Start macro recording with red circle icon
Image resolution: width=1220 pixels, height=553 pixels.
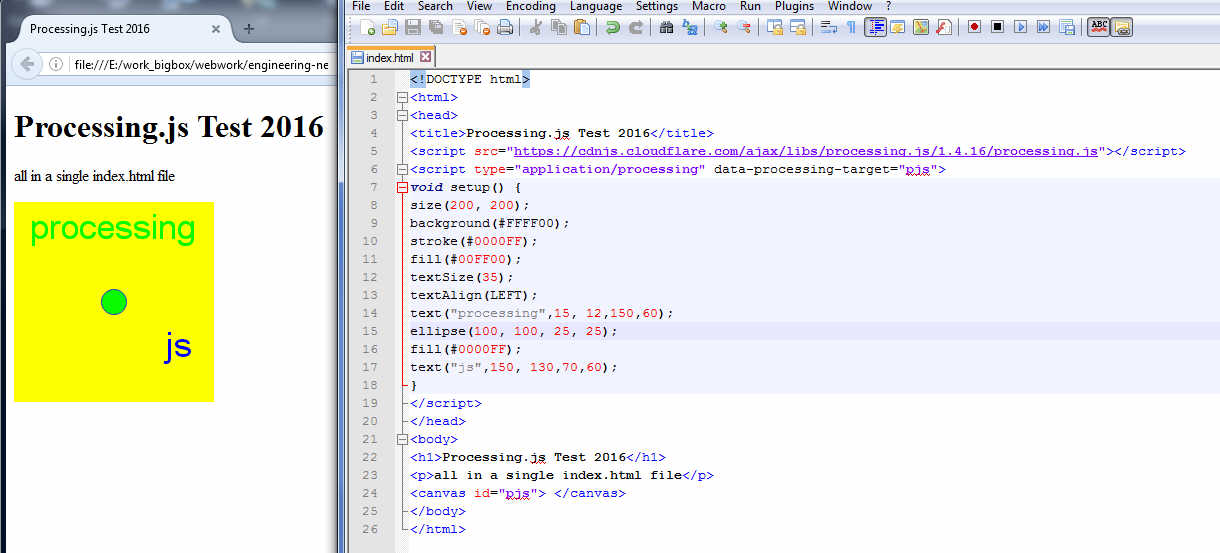pyautogui.click(x=974, y=27)
